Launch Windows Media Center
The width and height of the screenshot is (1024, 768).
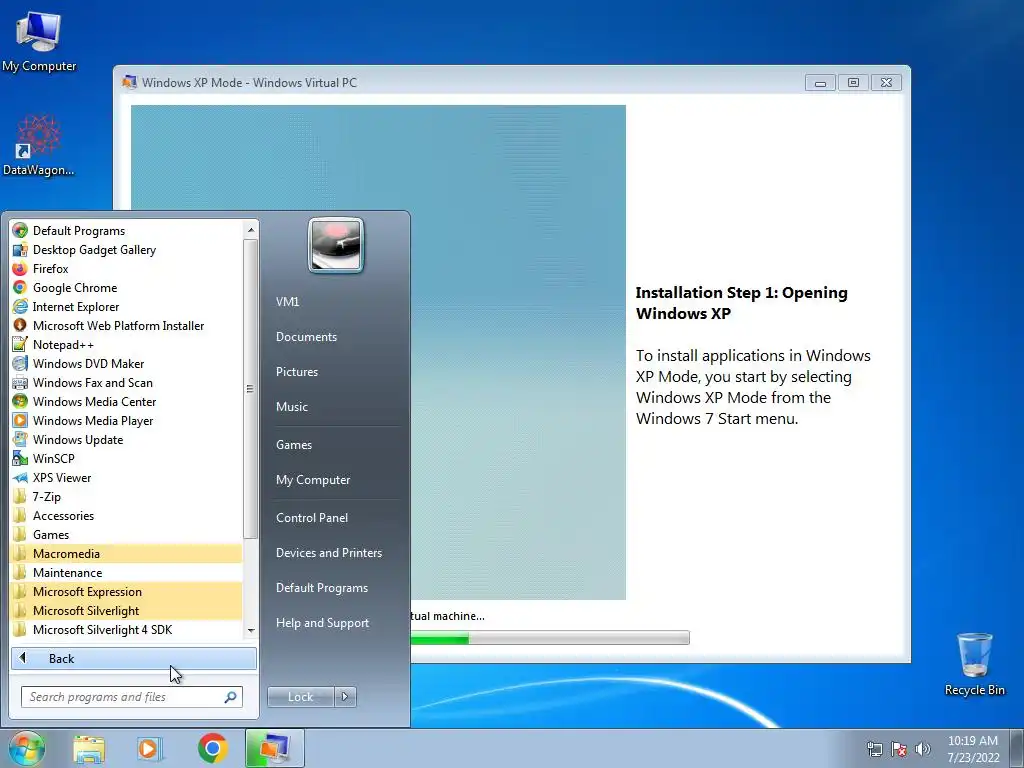[x=127, y=401]
